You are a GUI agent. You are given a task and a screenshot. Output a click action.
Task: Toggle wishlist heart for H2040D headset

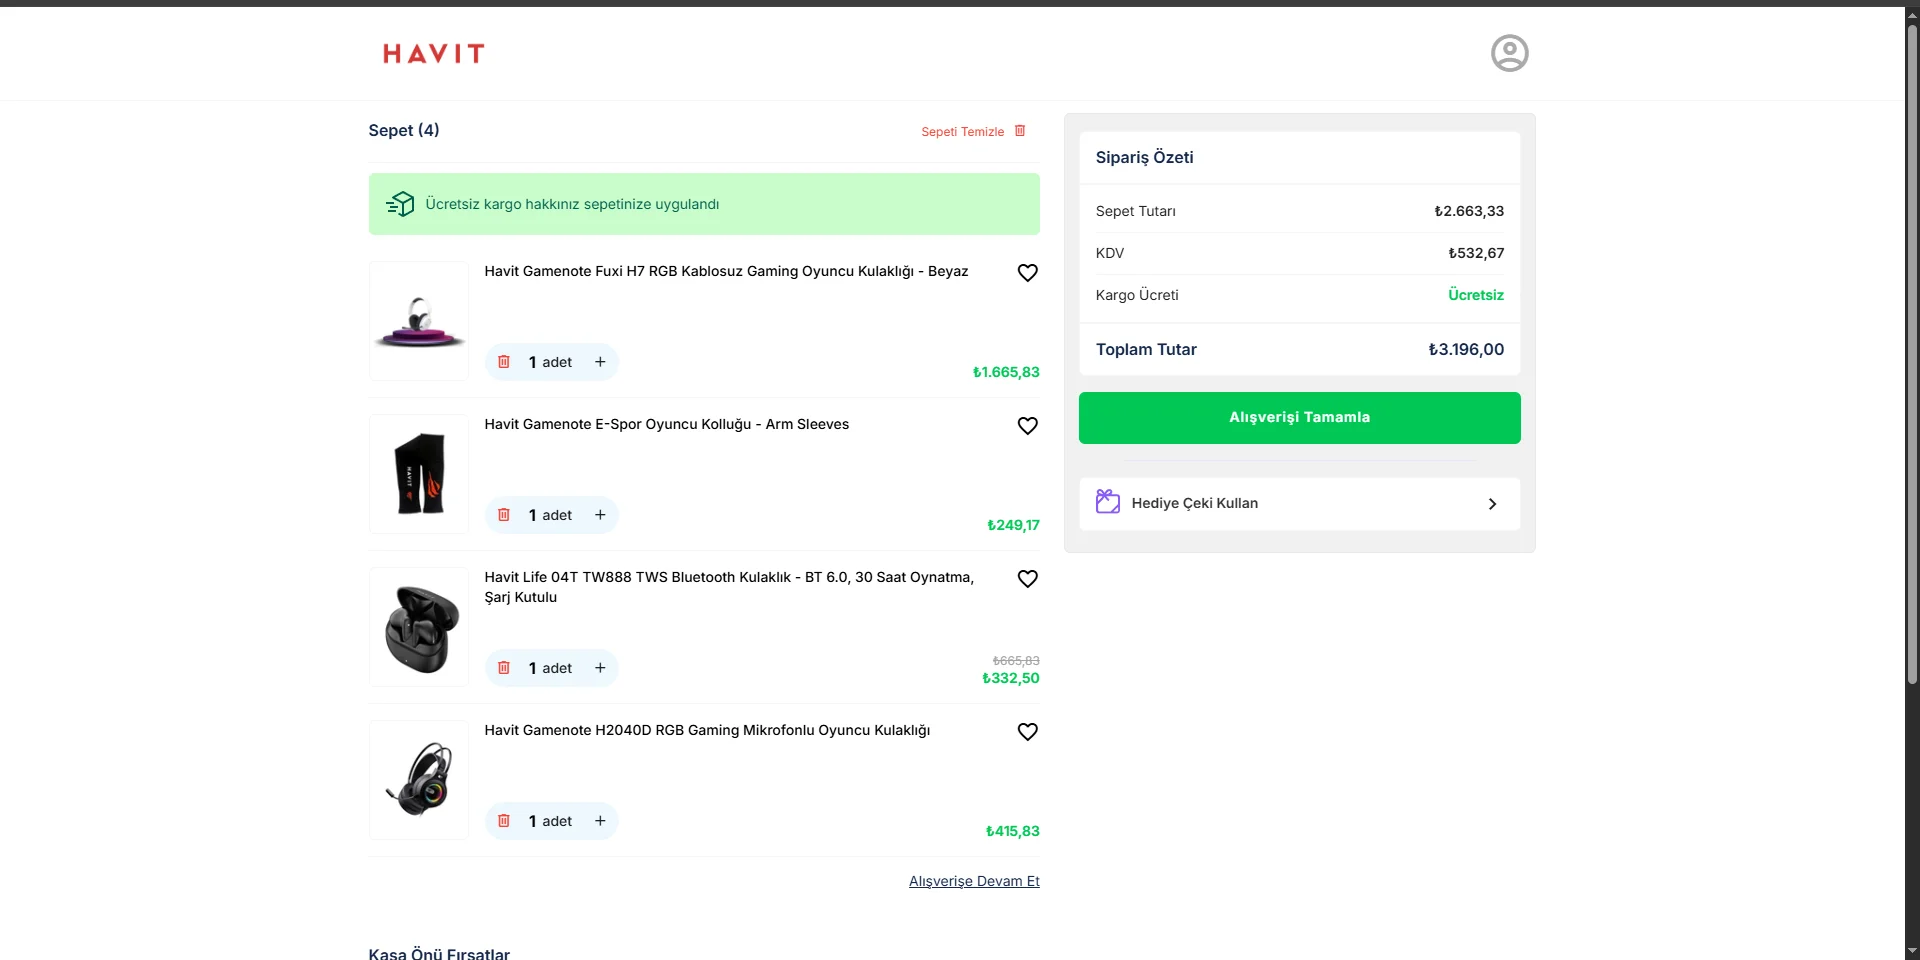pos(1027,732)
